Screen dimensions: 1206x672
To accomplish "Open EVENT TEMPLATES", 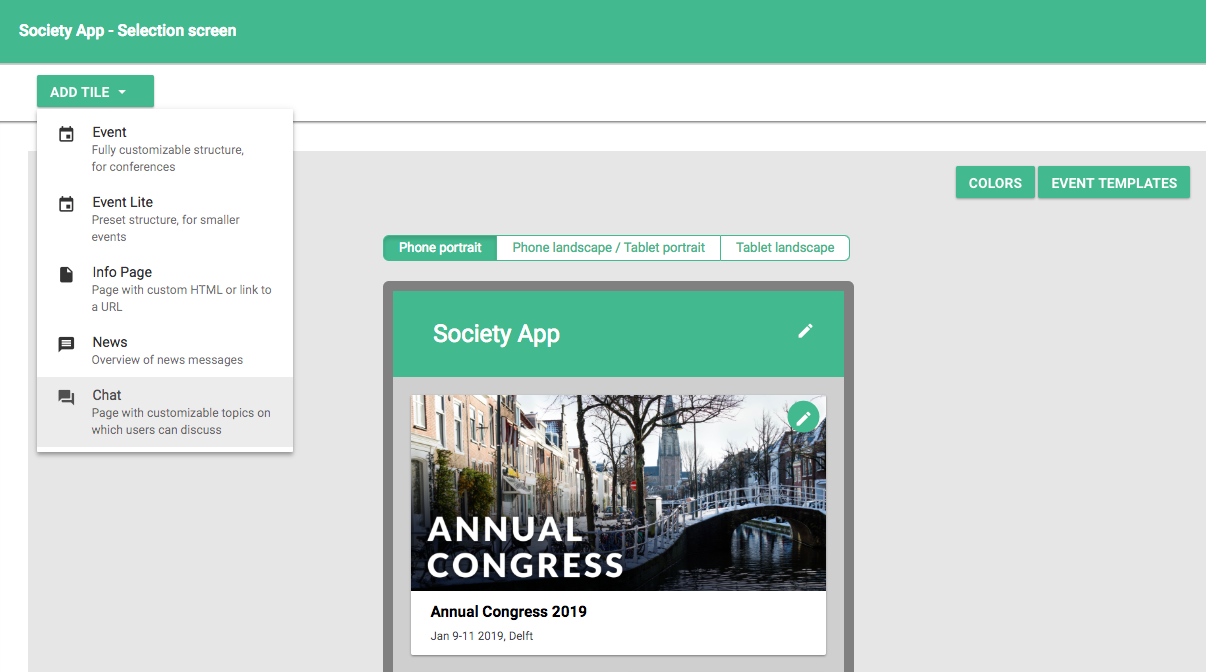I will [x=1114, y=183].
